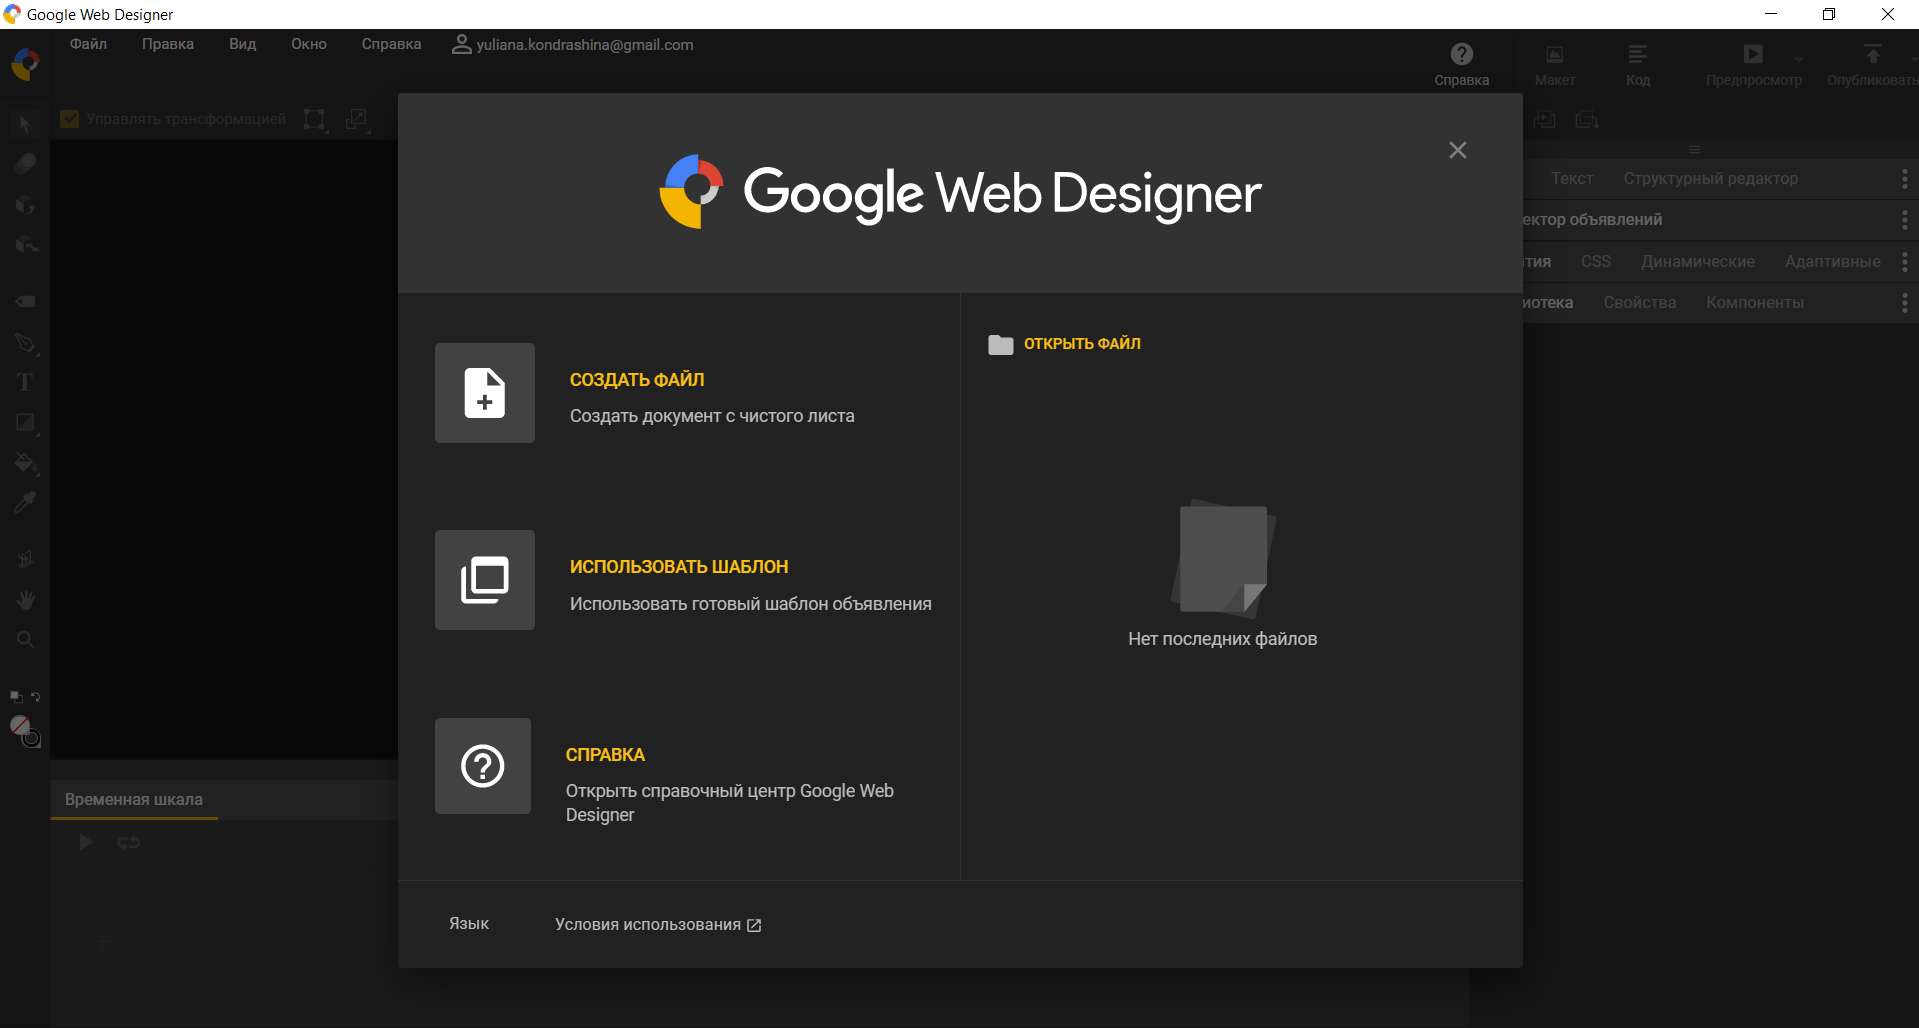Screen dimensions: 1919x1028
Task: Select the Tag tool
Action: pos(25,301)
